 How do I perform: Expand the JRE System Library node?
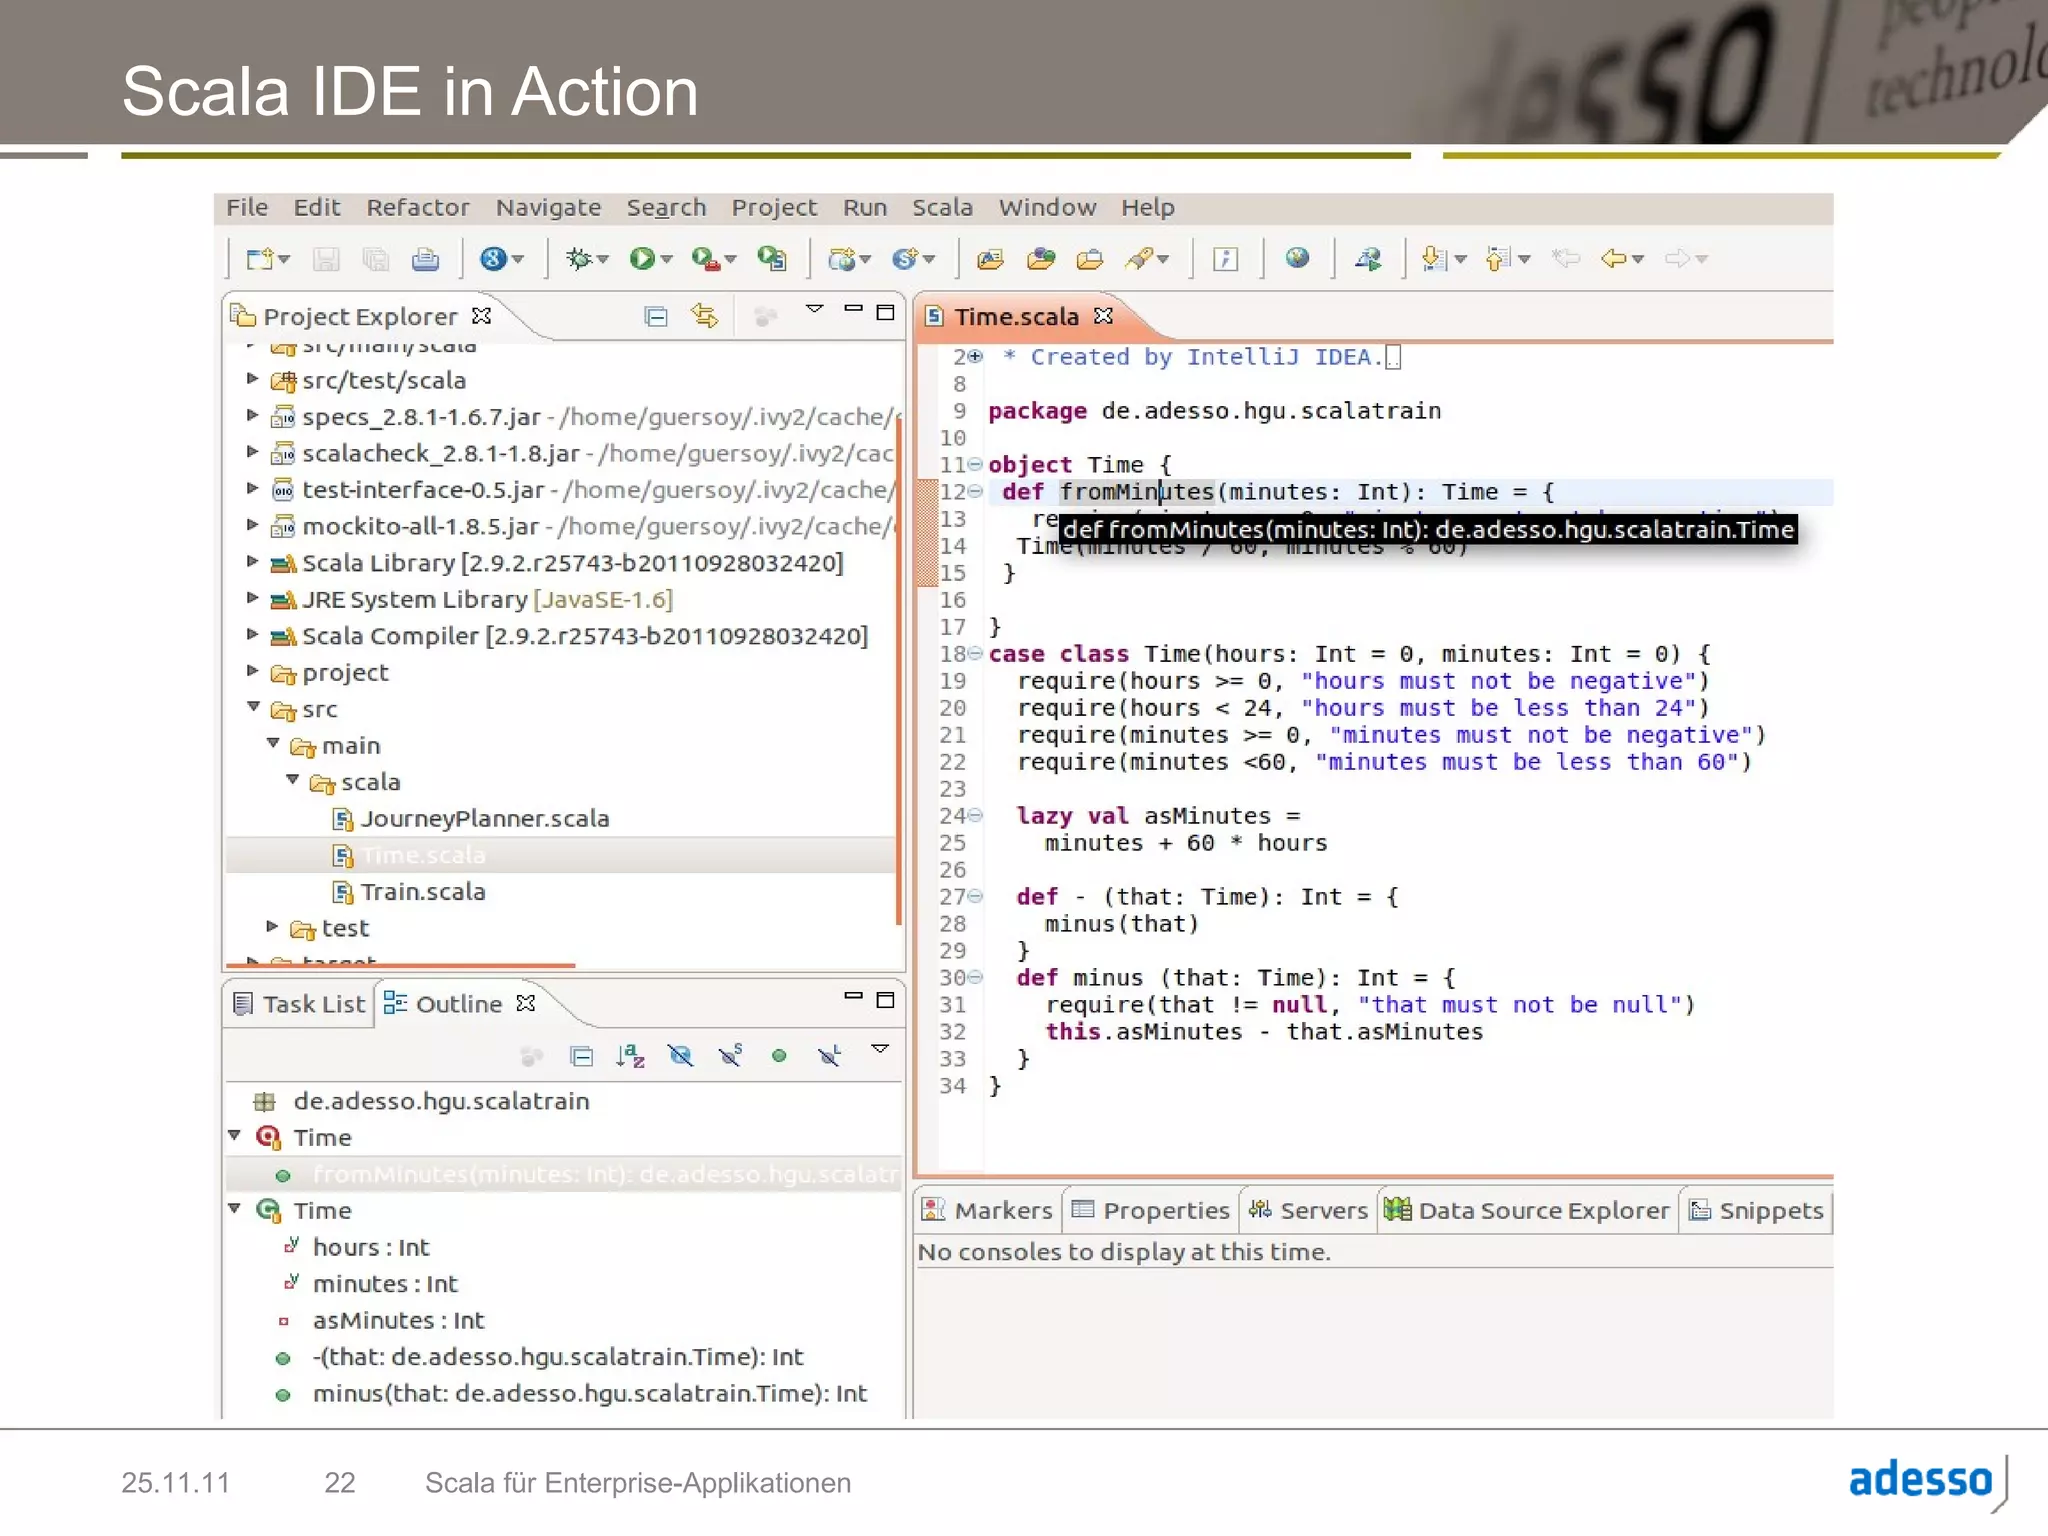(253, 598)
